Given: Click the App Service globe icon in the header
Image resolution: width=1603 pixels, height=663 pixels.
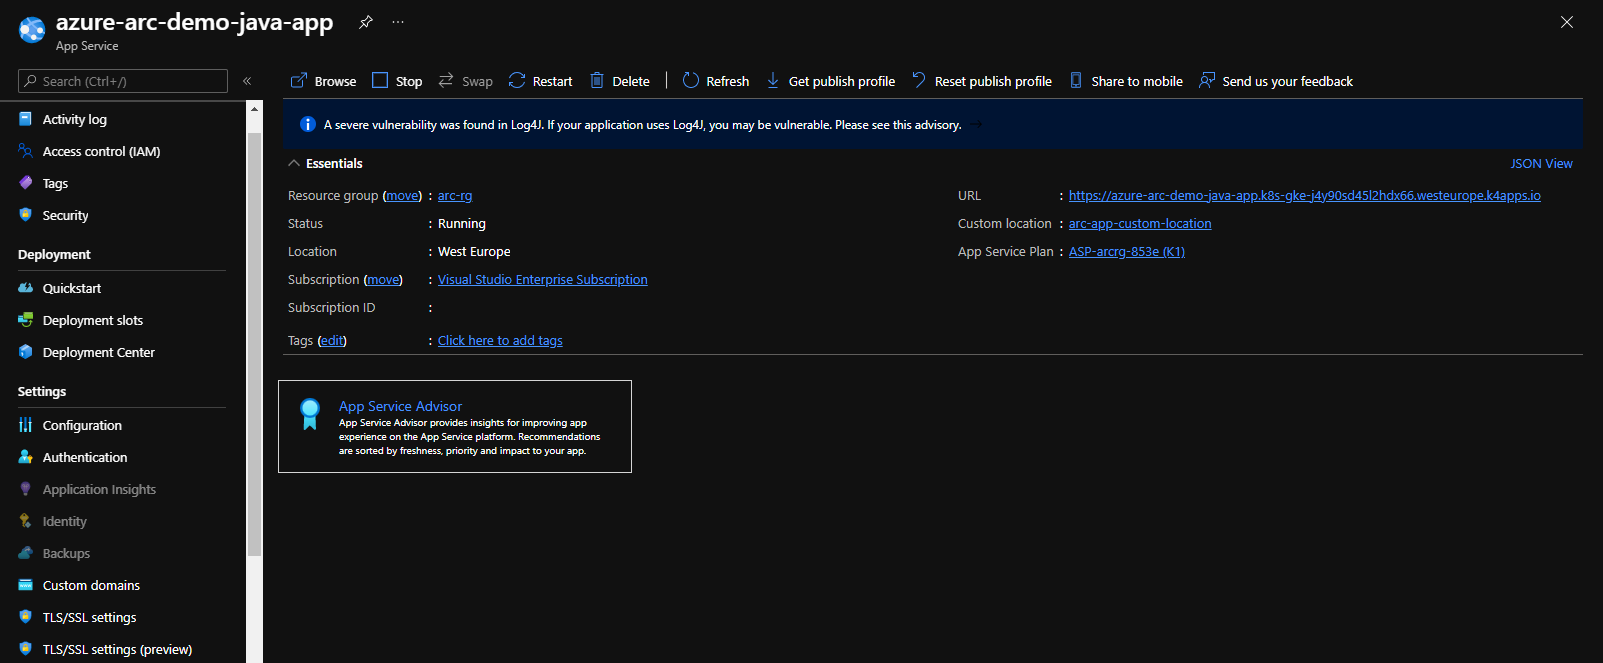Looking at the screenshot, I should pos(32,30).
